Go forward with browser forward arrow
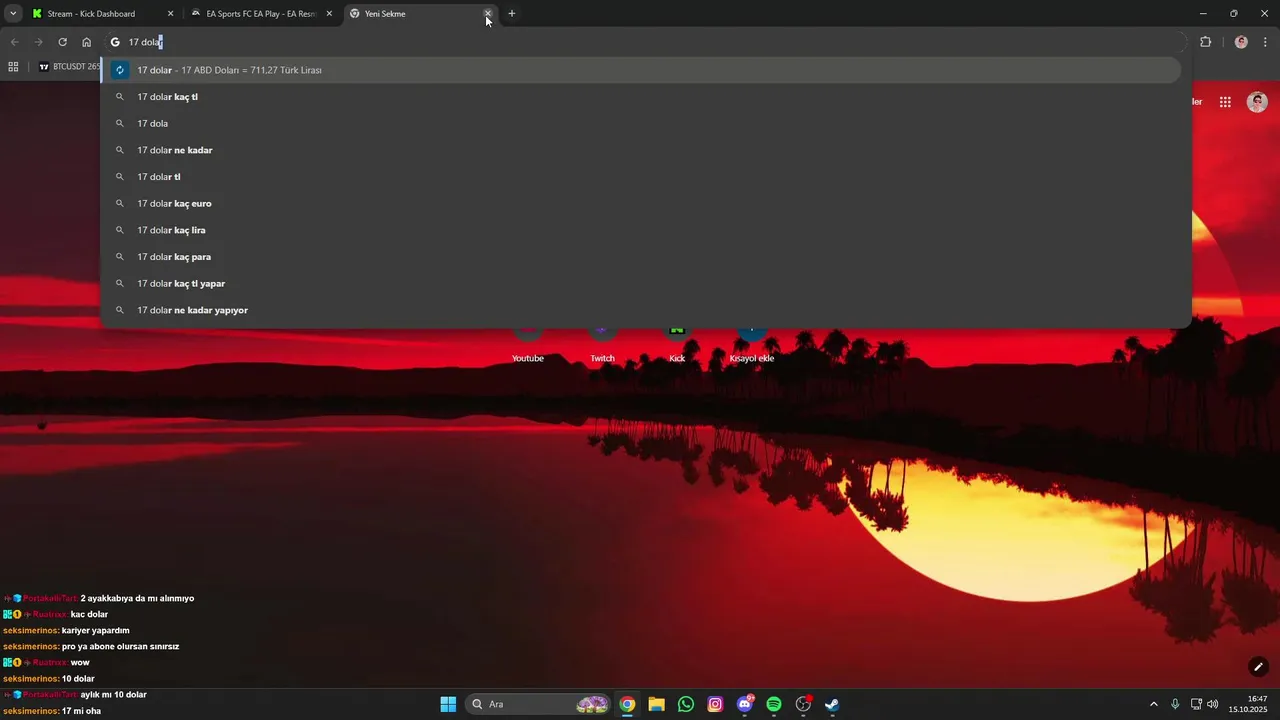 coord(38,42)
